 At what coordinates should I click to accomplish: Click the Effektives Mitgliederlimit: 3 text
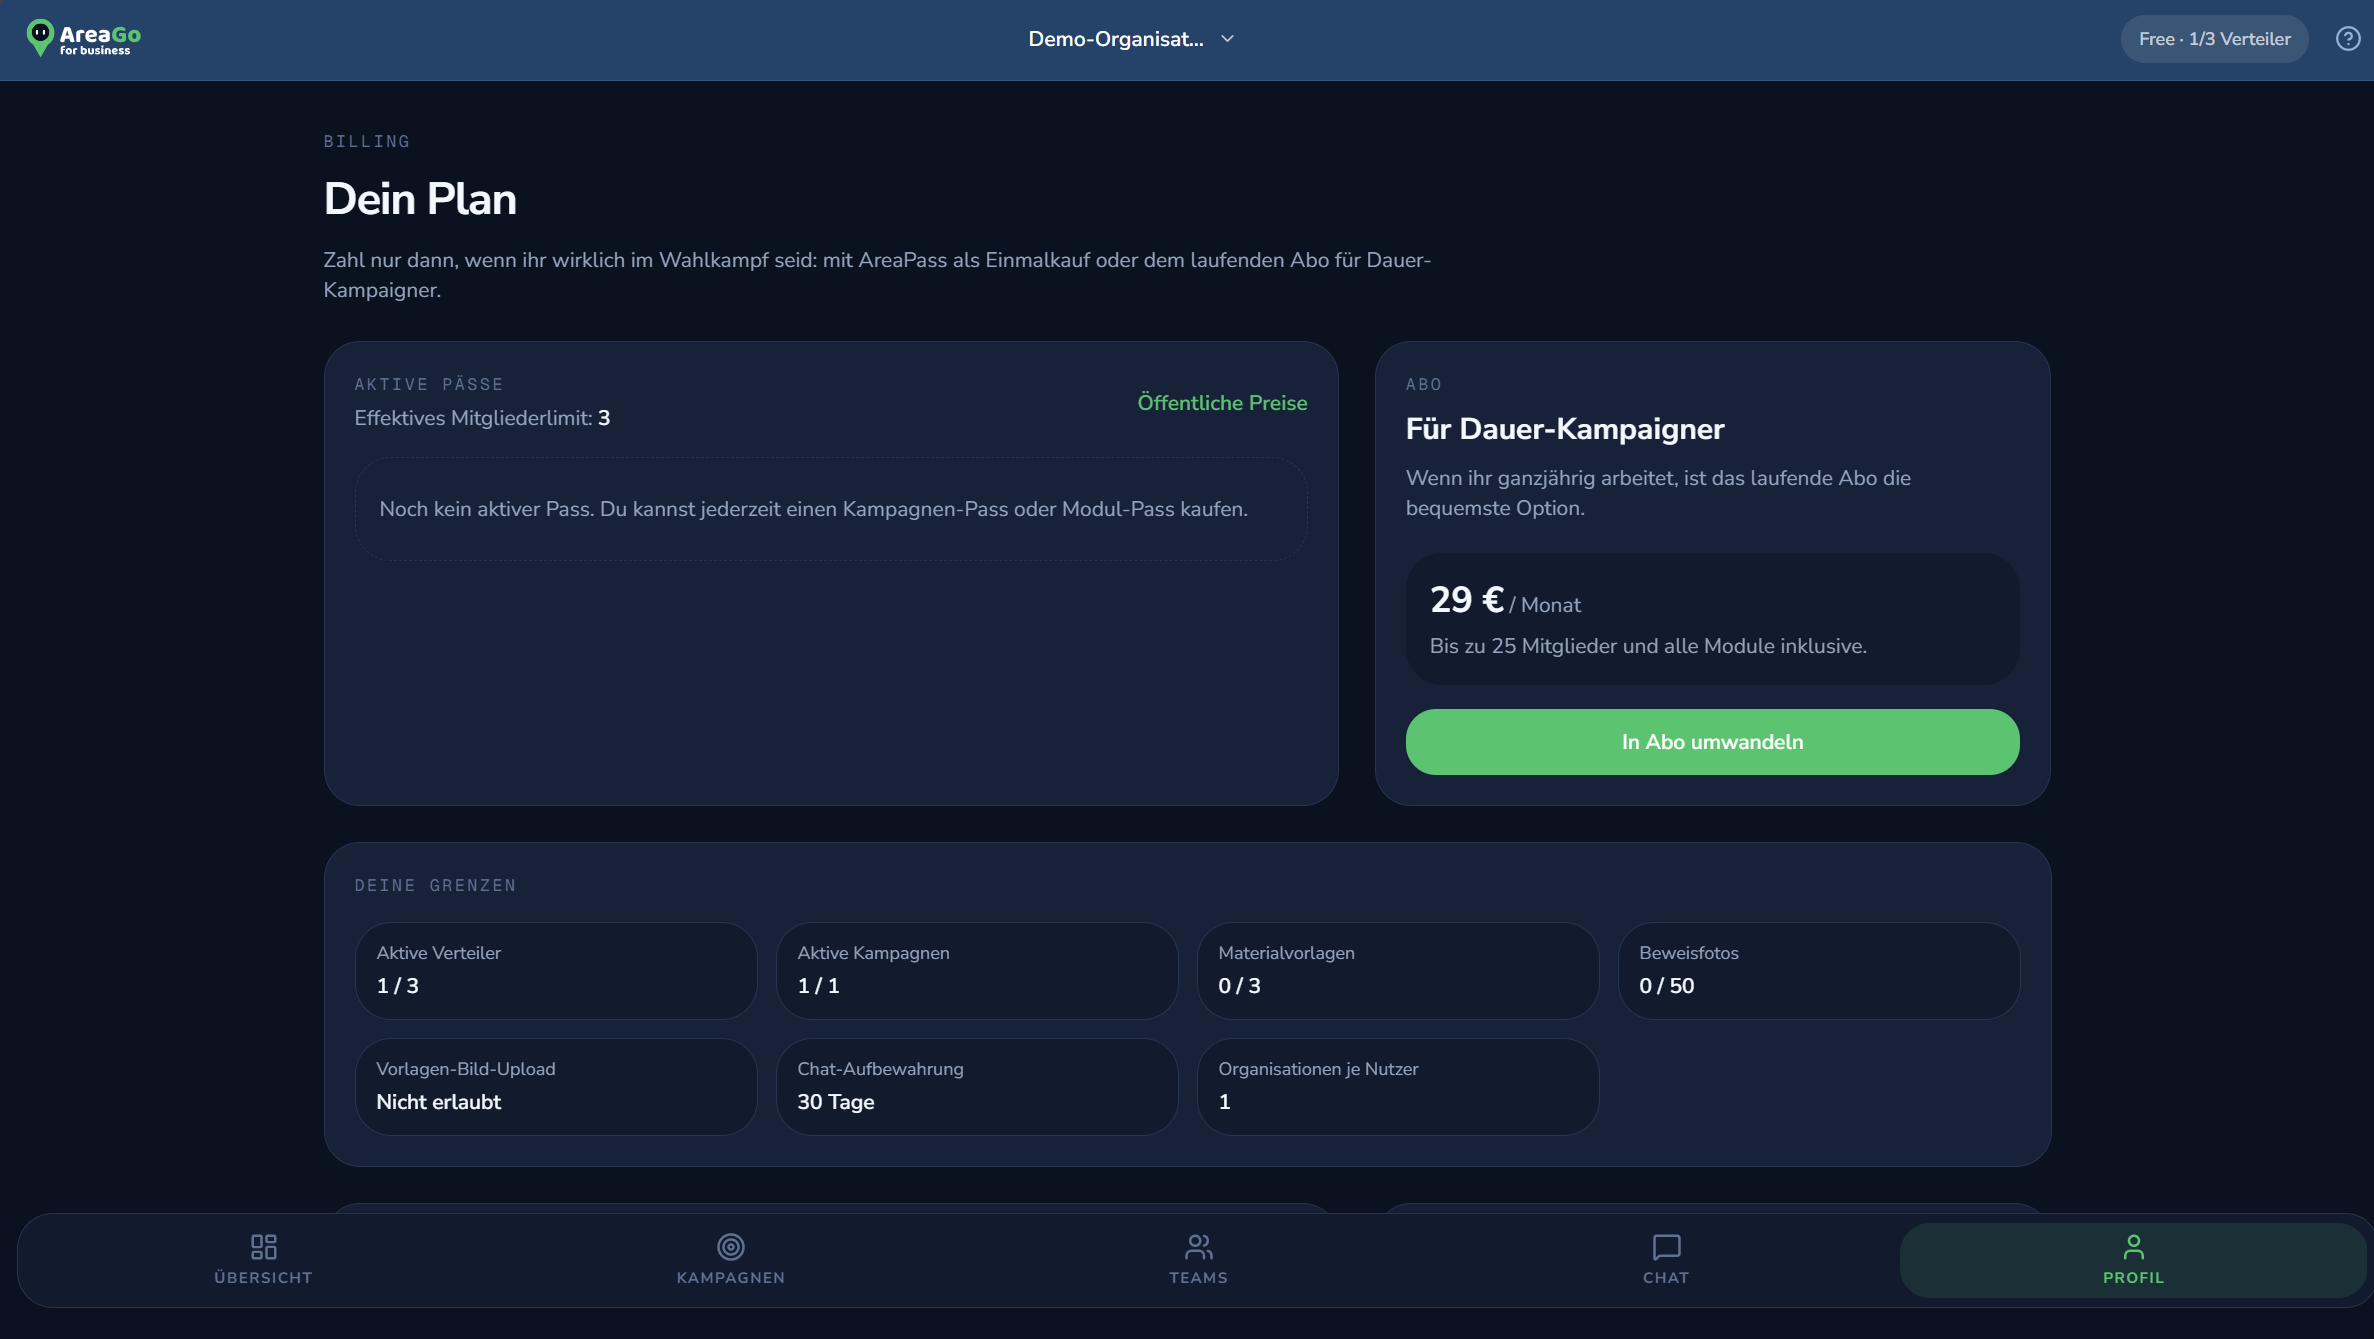click(x=482, y=418)
